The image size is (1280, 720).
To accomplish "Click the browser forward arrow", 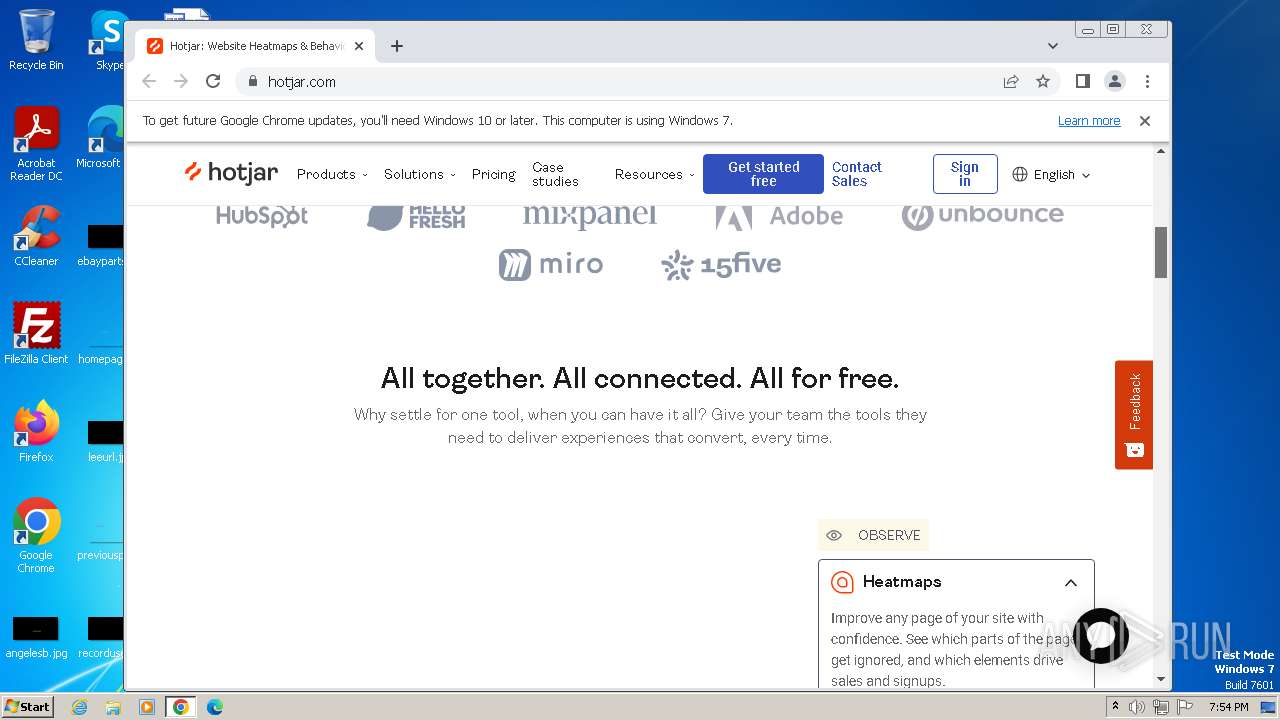I will (181, 81).
